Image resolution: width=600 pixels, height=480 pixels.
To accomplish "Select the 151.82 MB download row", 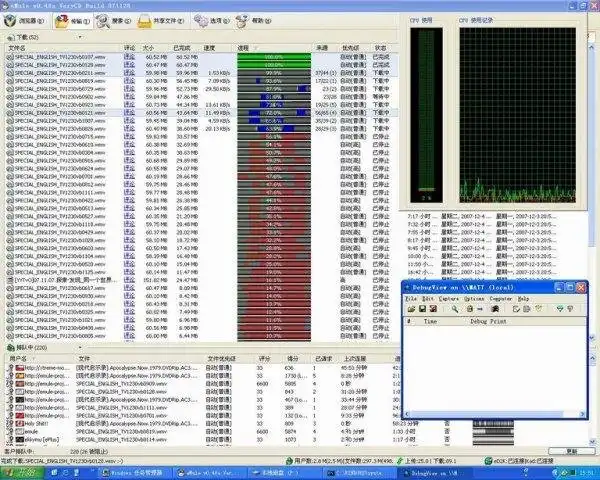I will (201, 280).
